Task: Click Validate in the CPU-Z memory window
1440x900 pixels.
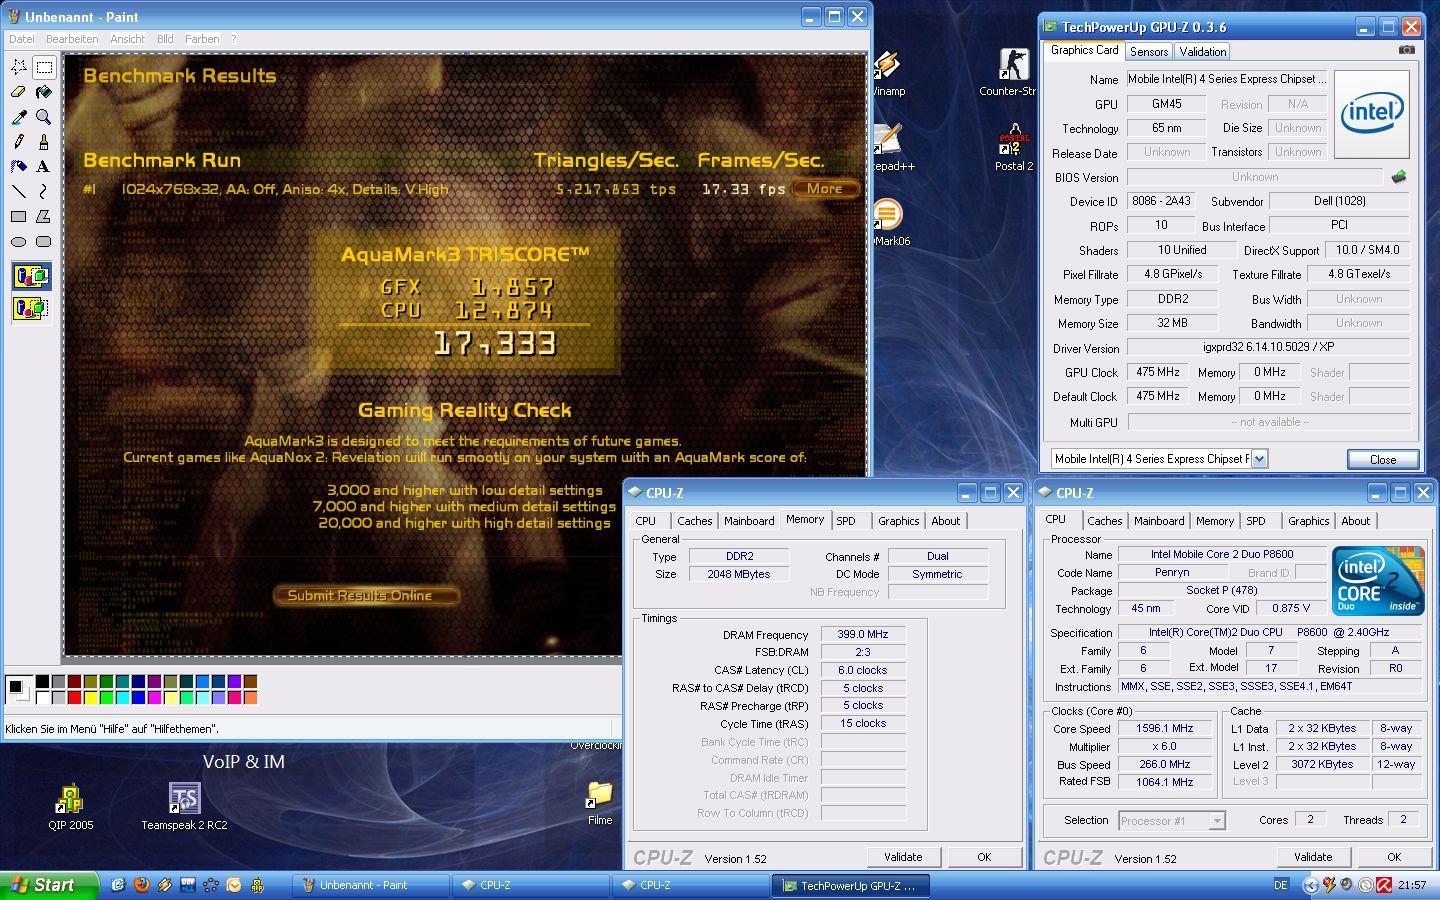Action: click(x=903, y=857)
